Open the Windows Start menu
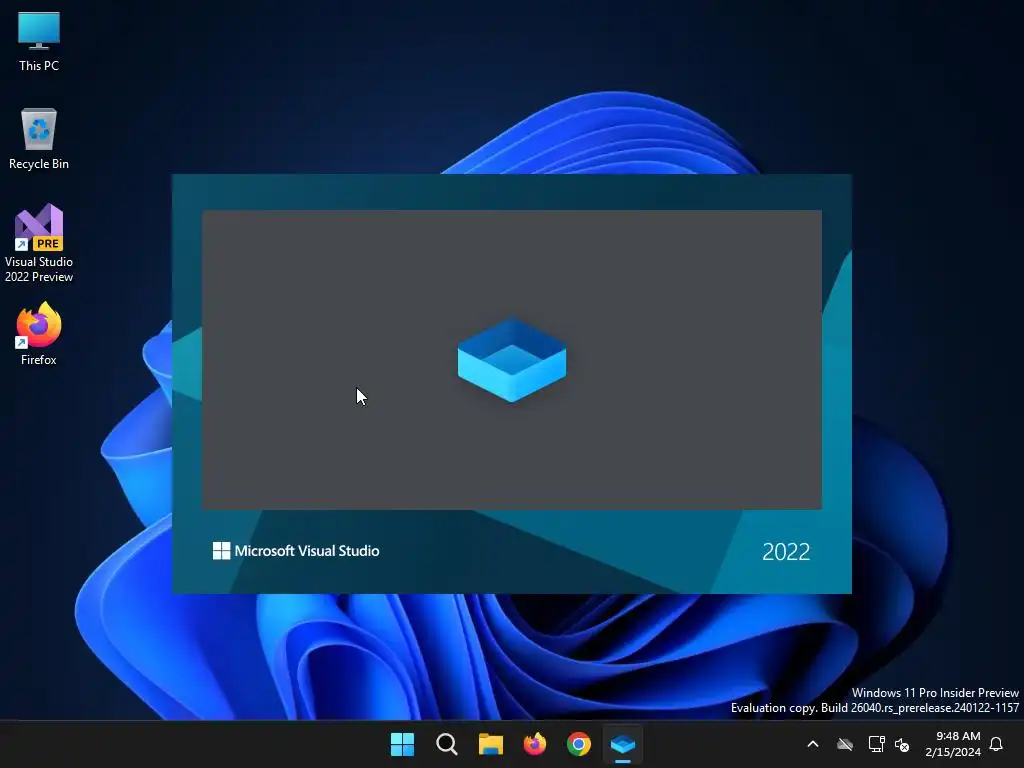Image resolution: width=1024 pixels, height=768 pixels. 402,744
